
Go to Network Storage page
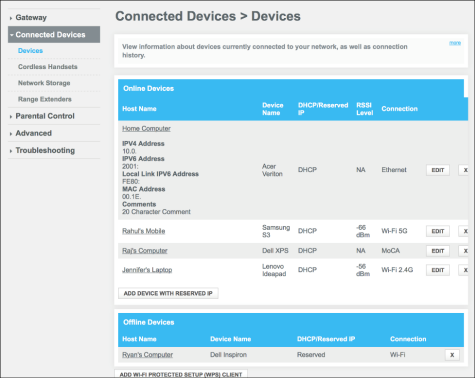(44, 83)
